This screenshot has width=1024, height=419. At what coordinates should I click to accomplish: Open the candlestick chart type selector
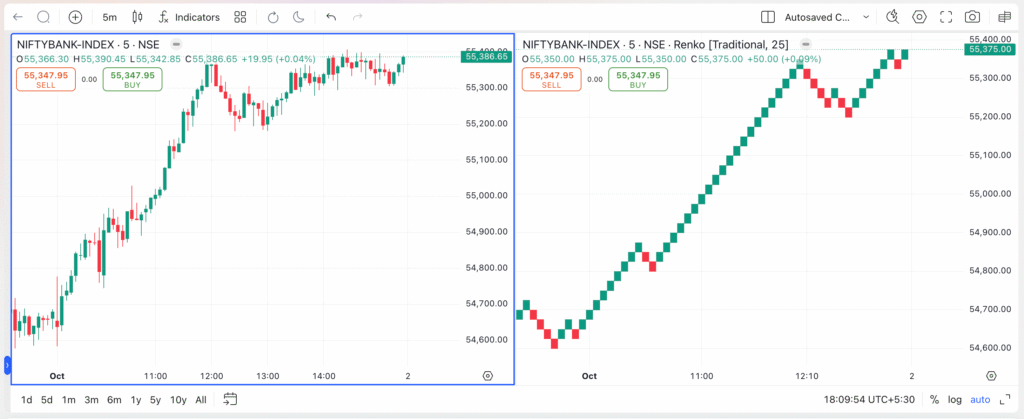[x=137, y=17]
